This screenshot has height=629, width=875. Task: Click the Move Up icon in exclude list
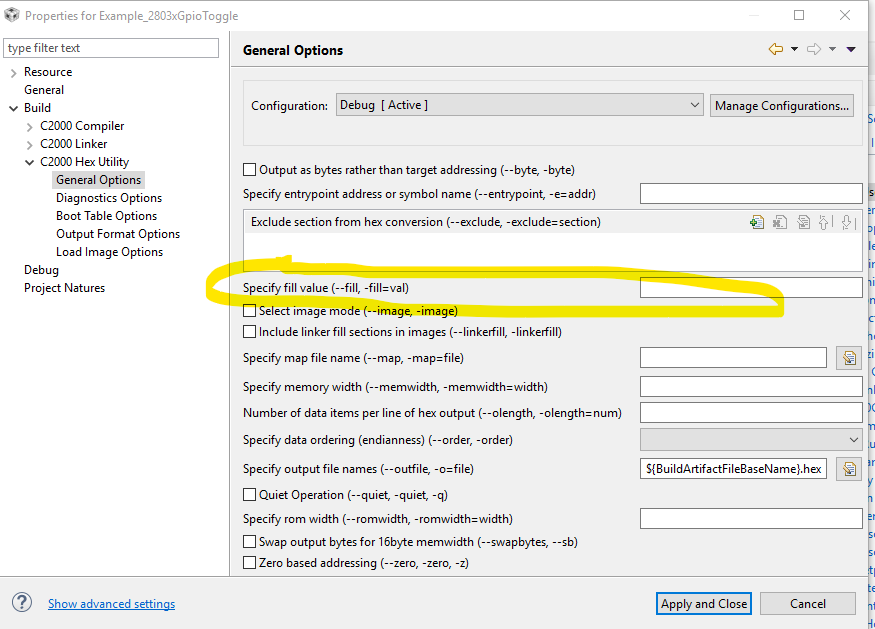click(825, 222)
